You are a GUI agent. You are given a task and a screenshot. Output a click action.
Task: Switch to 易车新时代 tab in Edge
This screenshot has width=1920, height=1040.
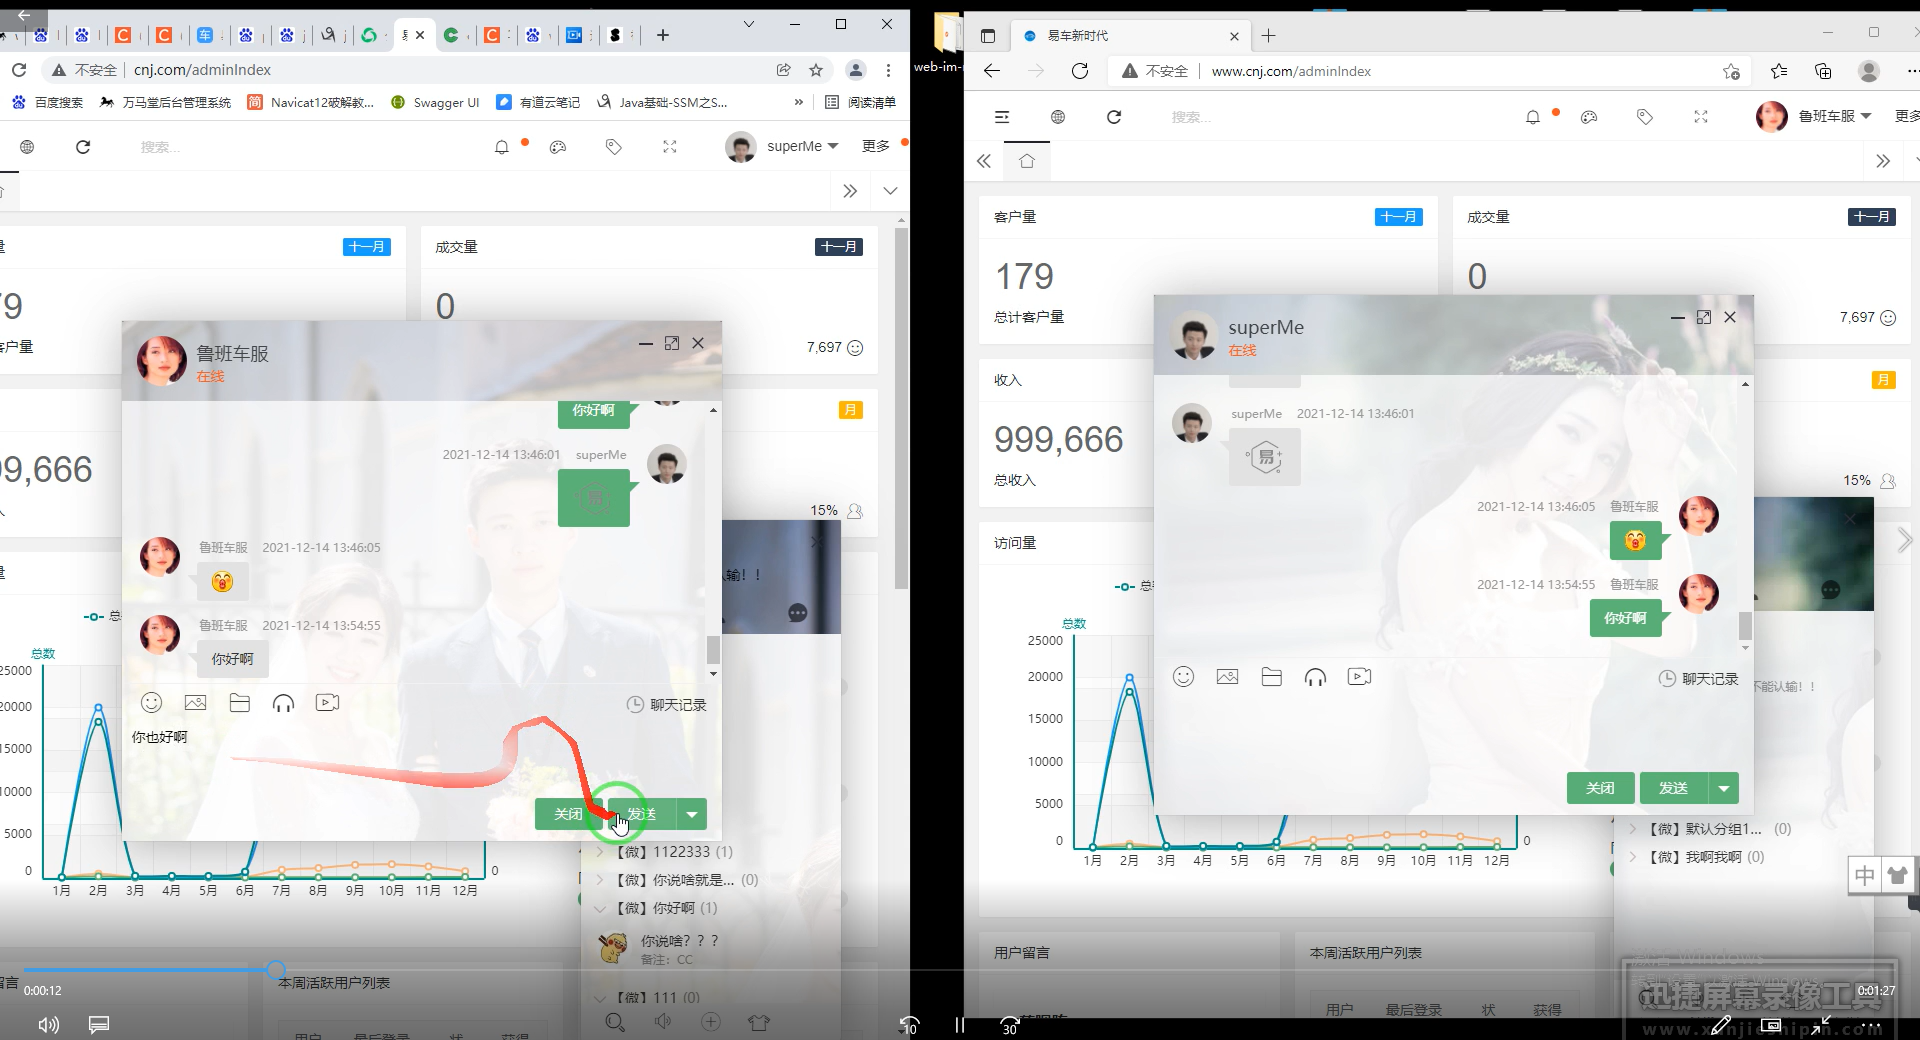coord(1129,36)
